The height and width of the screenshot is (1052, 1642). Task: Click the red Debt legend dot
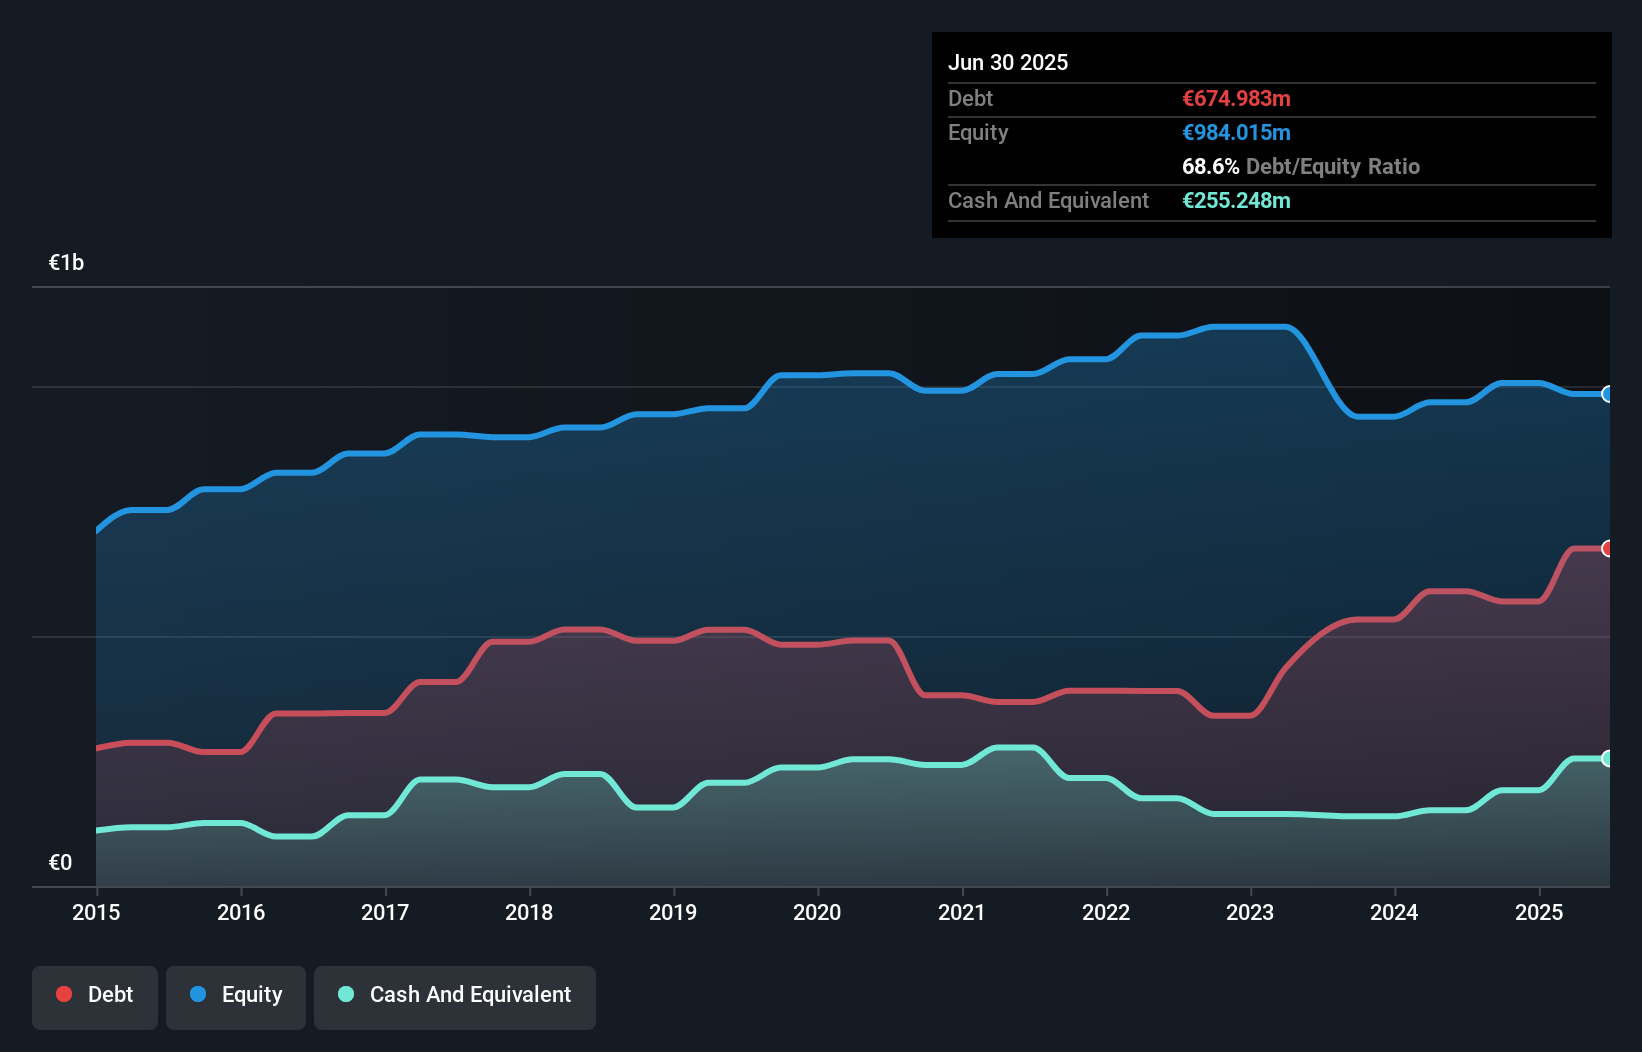click(62, 994)
